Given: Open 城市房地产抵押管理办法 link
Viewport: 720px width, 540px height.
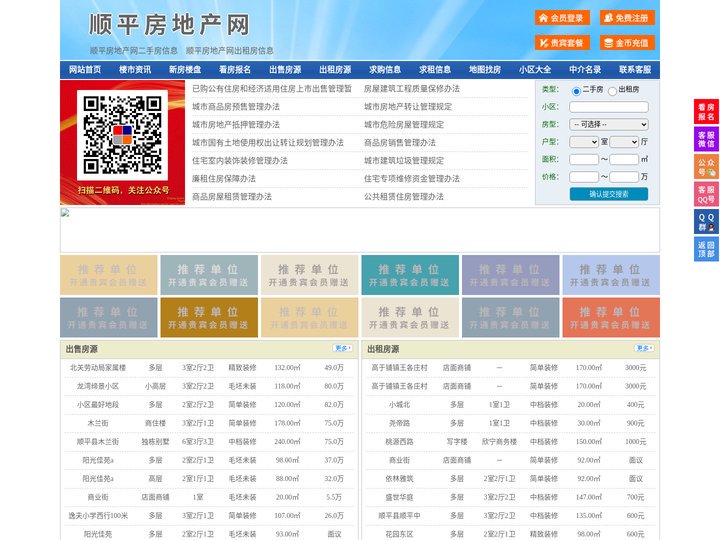Looking at the screenshot, I should (x=236, y=124).
